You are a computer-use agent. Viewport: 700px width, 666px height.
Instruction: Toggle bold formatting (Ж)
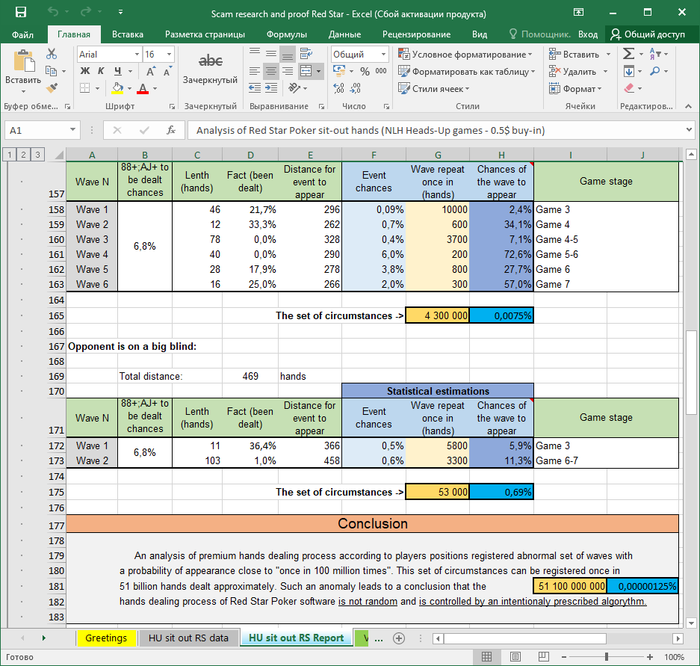tap(85, 71)
